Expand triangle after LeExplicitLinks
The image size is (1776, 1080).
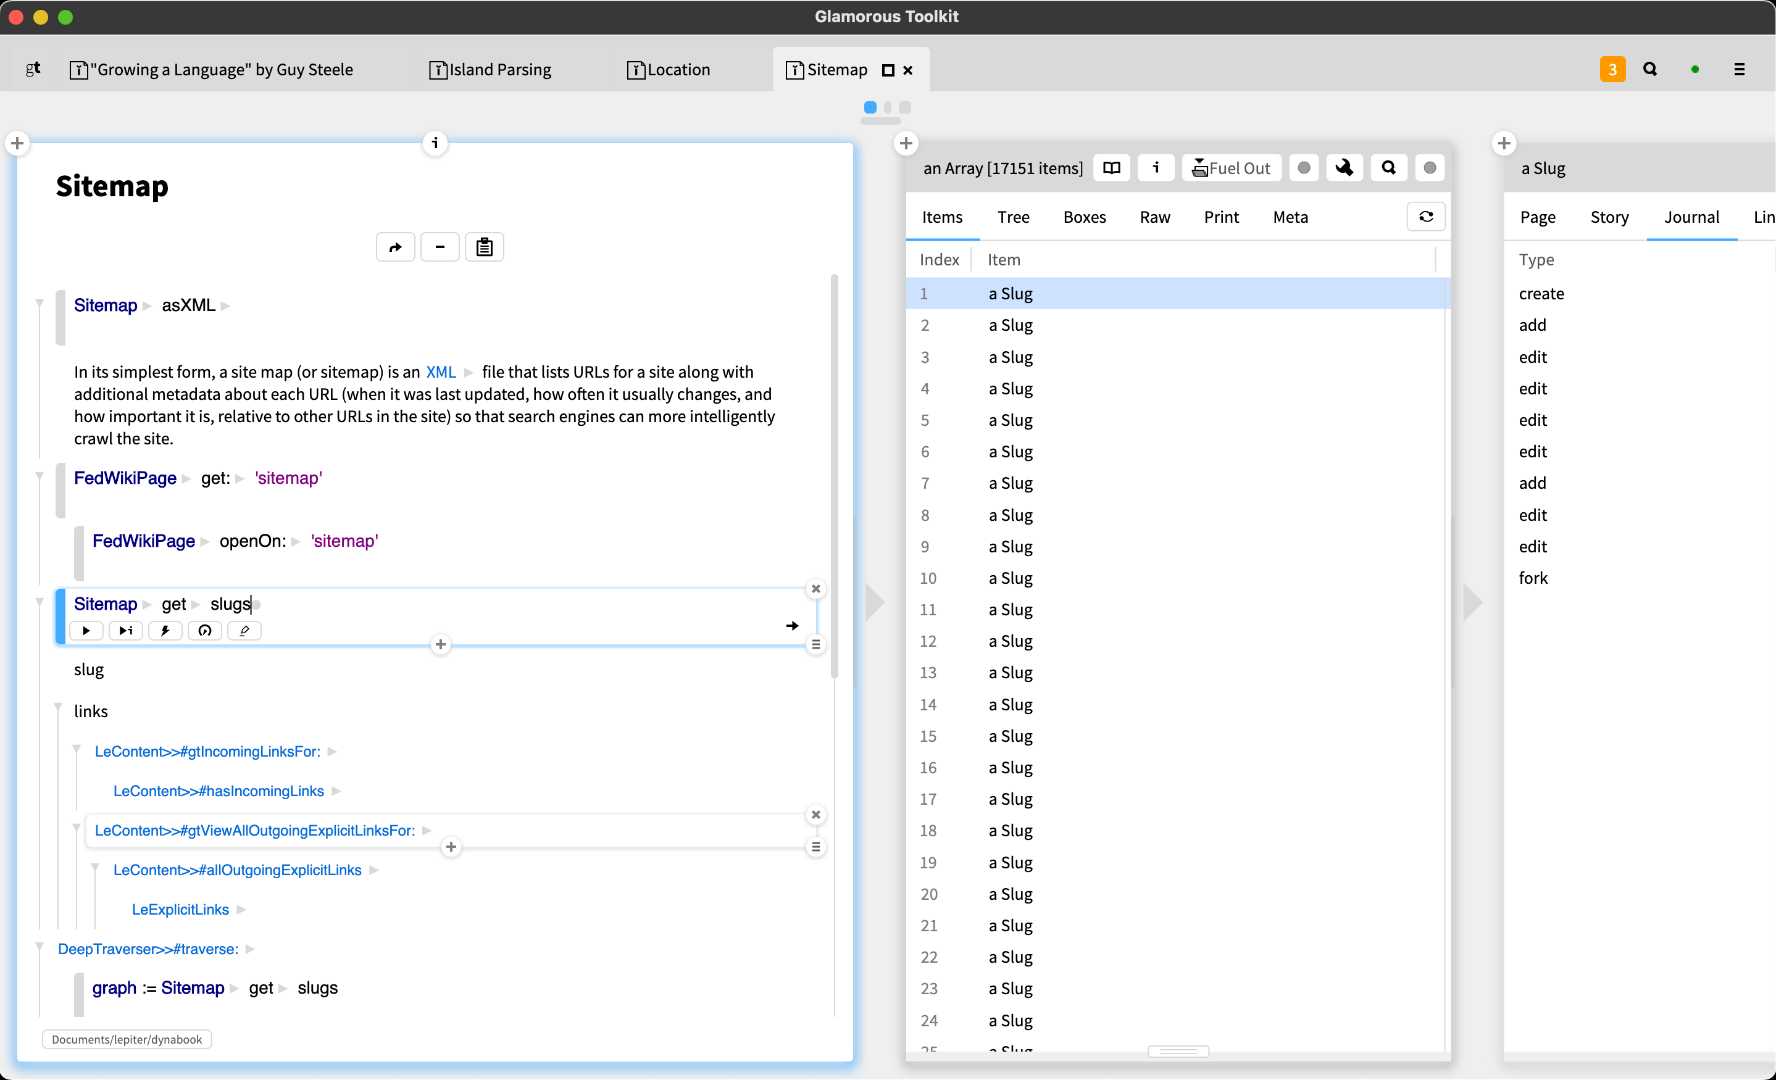point(241,910)
